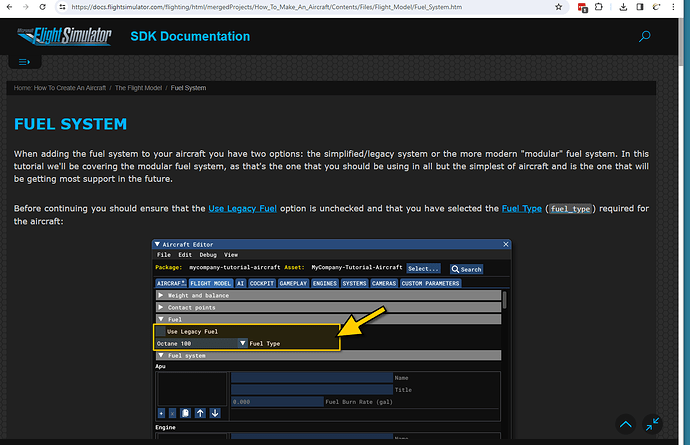
Task: Open the 'Octane 100' Fuel Type dropdown
Action: (x=202, y=343)
